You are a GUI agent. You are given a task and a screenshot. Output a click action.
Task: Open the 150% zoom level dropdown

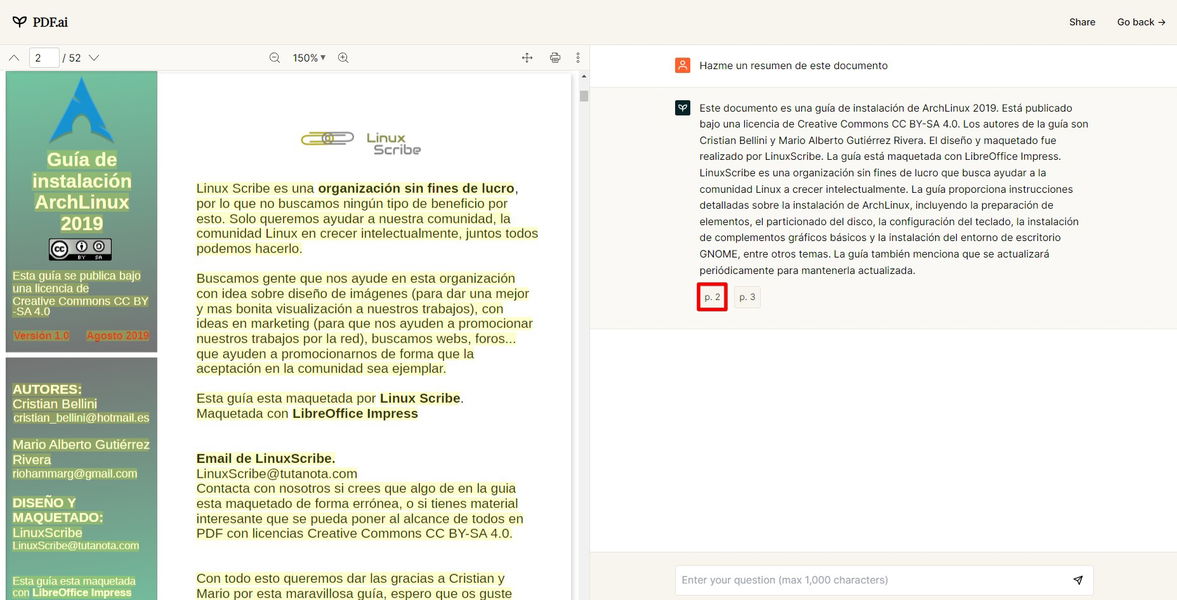coord(309,58)
